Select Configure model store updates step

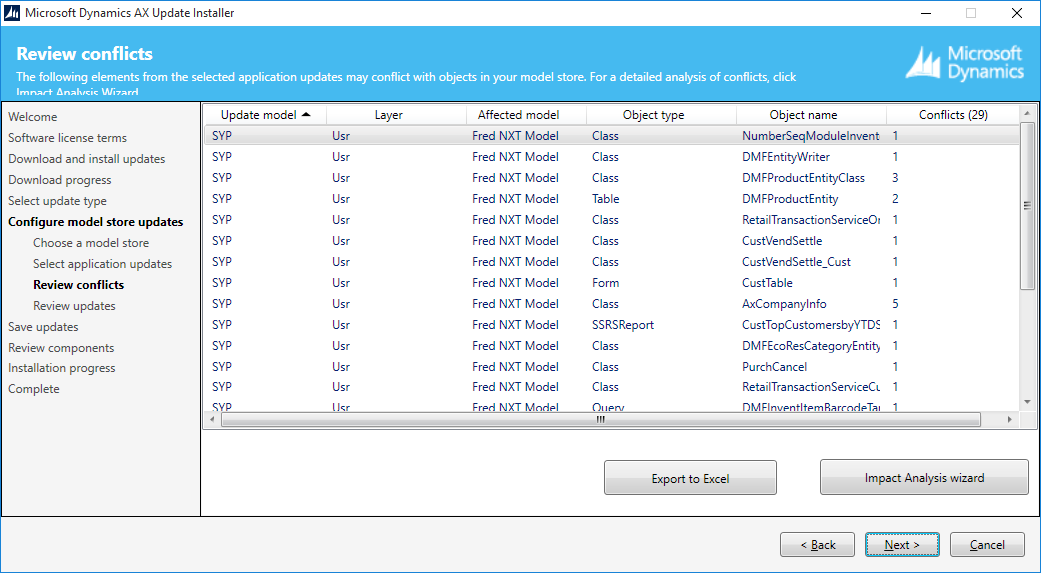click(x=96, y=222)
